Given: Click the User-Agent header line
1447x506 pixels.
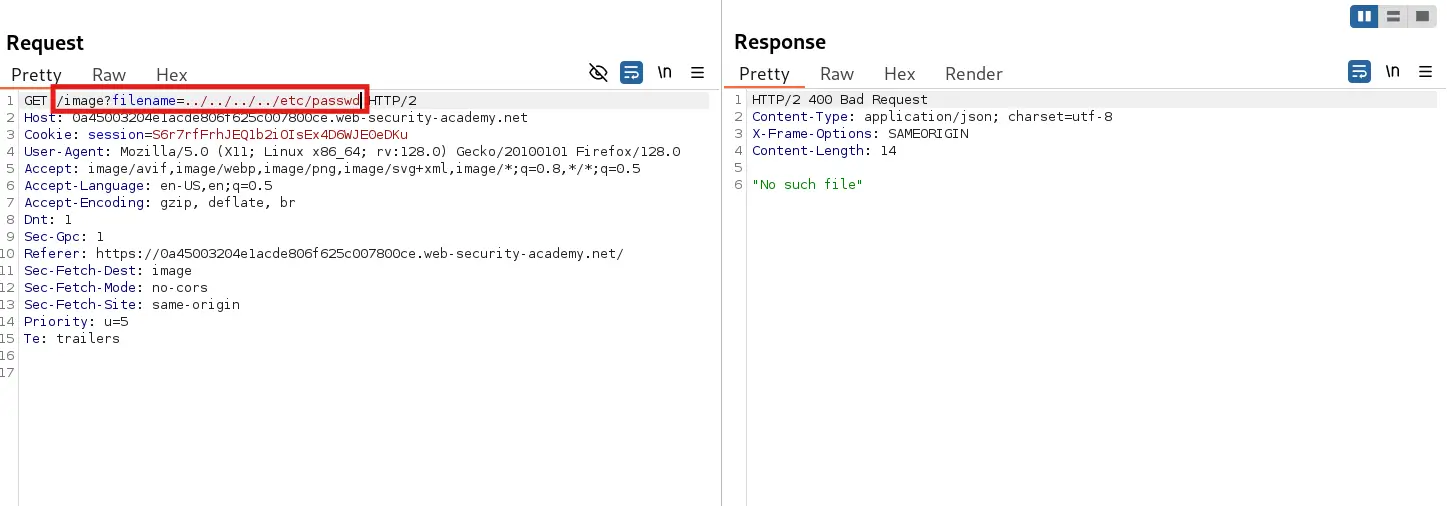Looking at the screenshot, I should tap(352, 152).
